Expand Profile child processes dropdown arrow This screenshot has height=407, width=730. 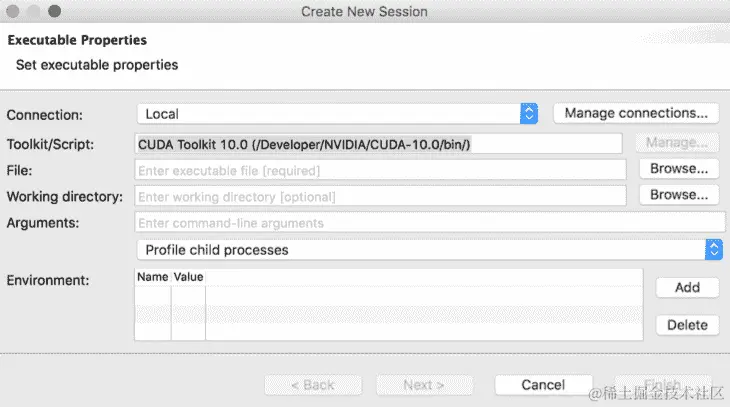[x=714, y=250]
